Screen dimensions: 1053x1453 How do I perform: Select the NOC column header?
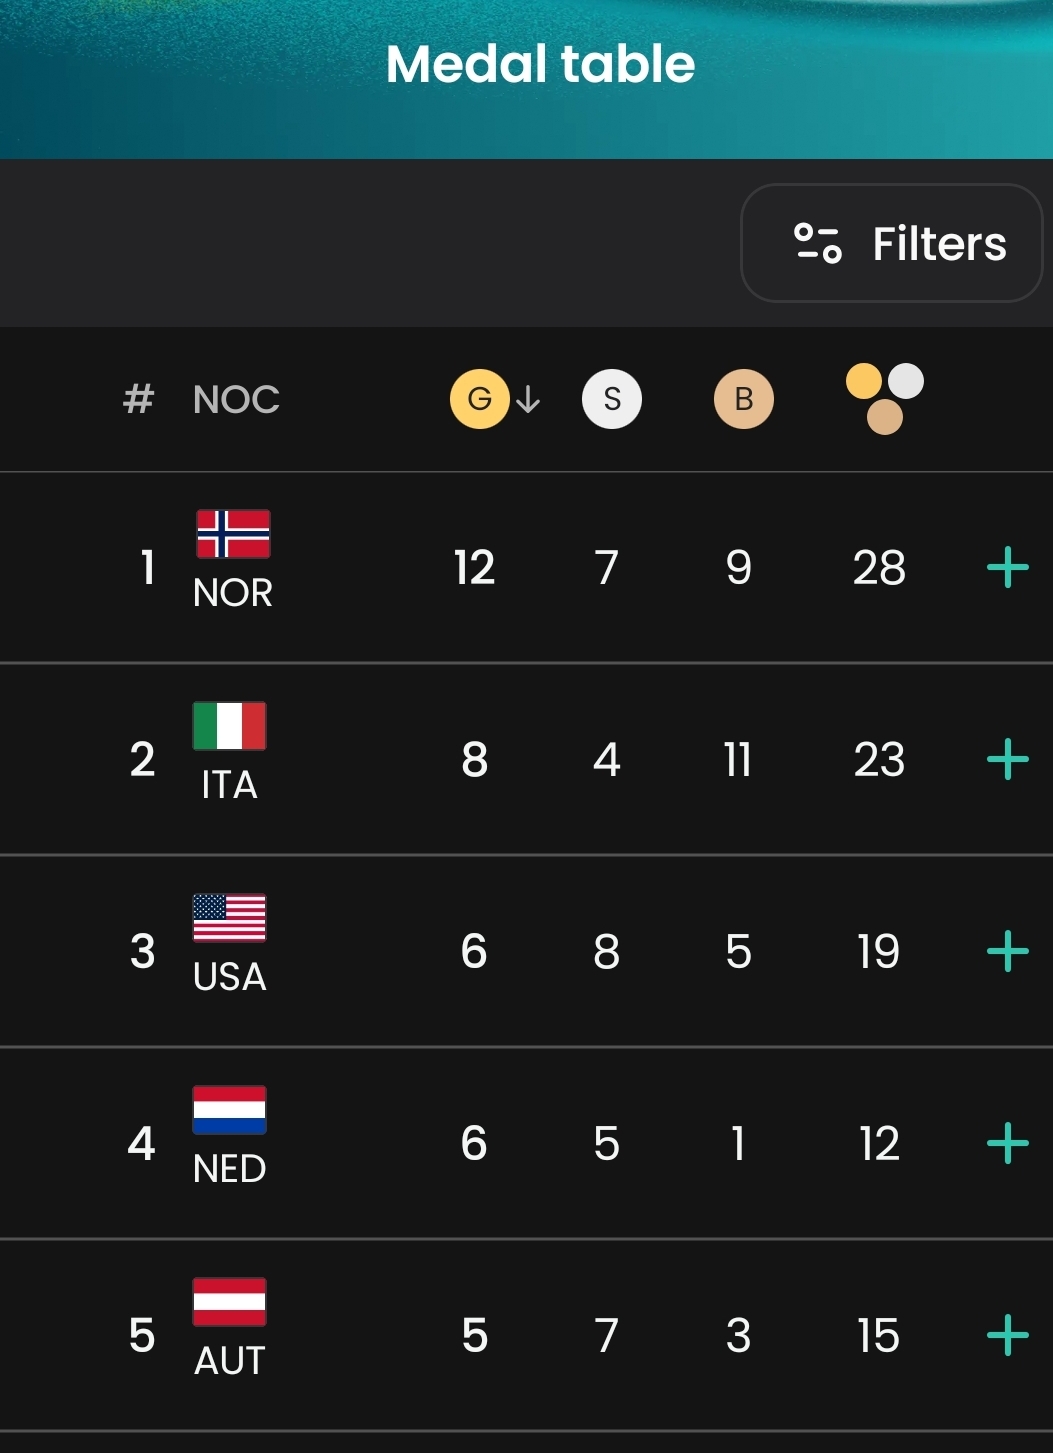coord(236,400)
